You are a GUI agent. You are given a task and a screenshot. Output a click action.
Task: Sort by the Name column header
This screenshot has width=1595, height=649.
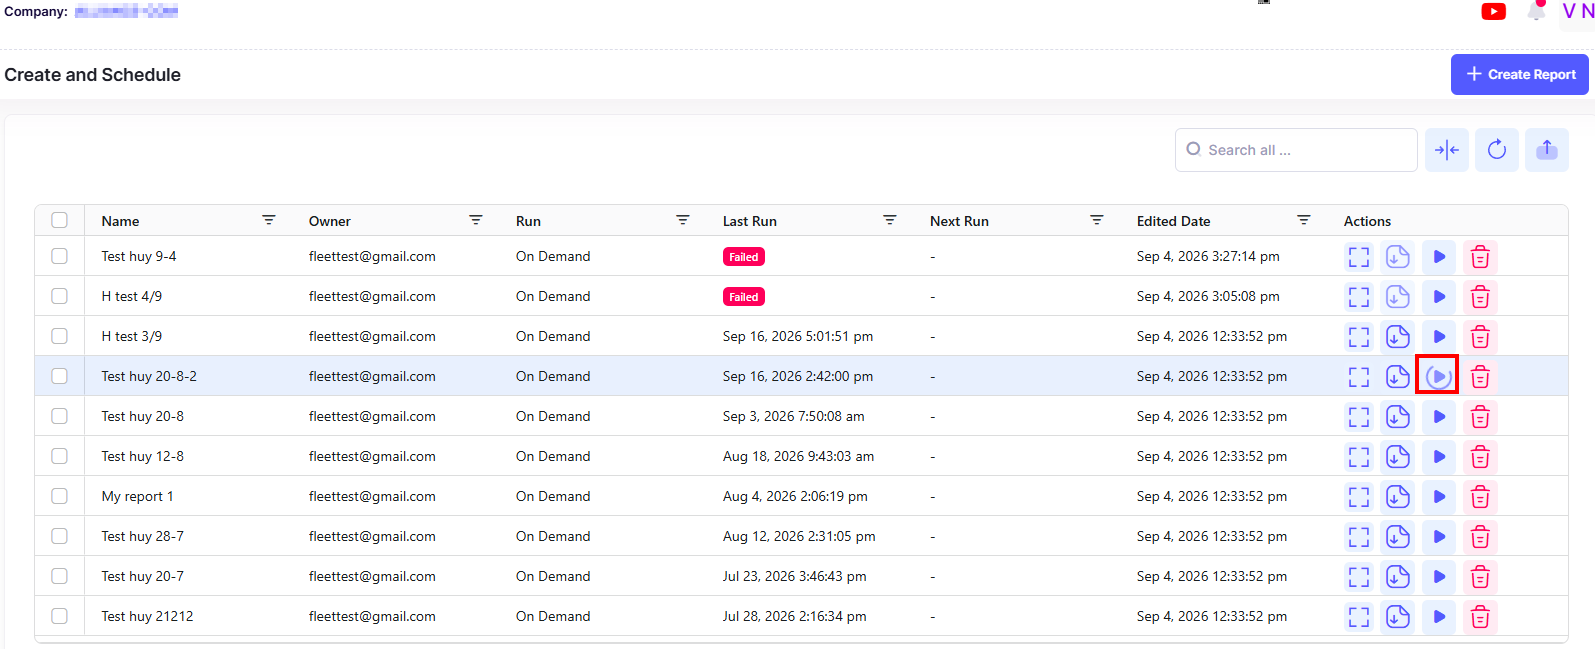click(x=120, y=221)
